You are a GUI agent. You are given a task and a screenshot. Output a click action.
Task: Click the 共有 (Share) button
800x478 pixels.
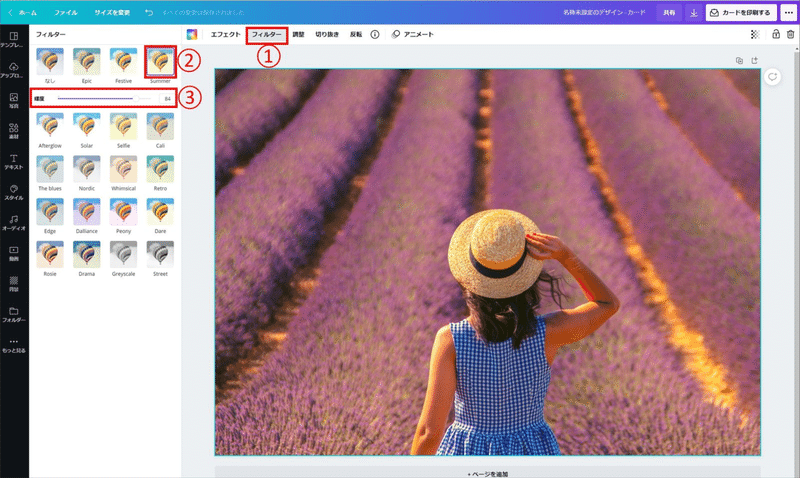tap(669, 13)
